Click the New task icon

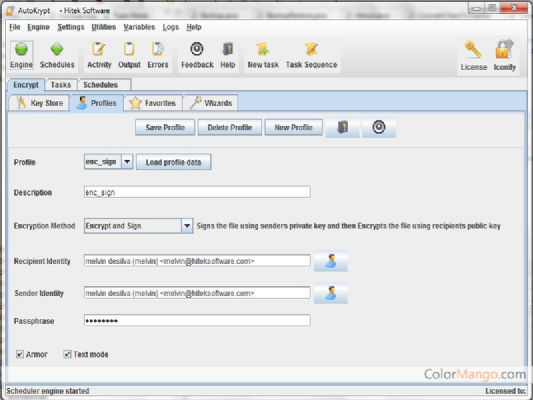(263, 55)
